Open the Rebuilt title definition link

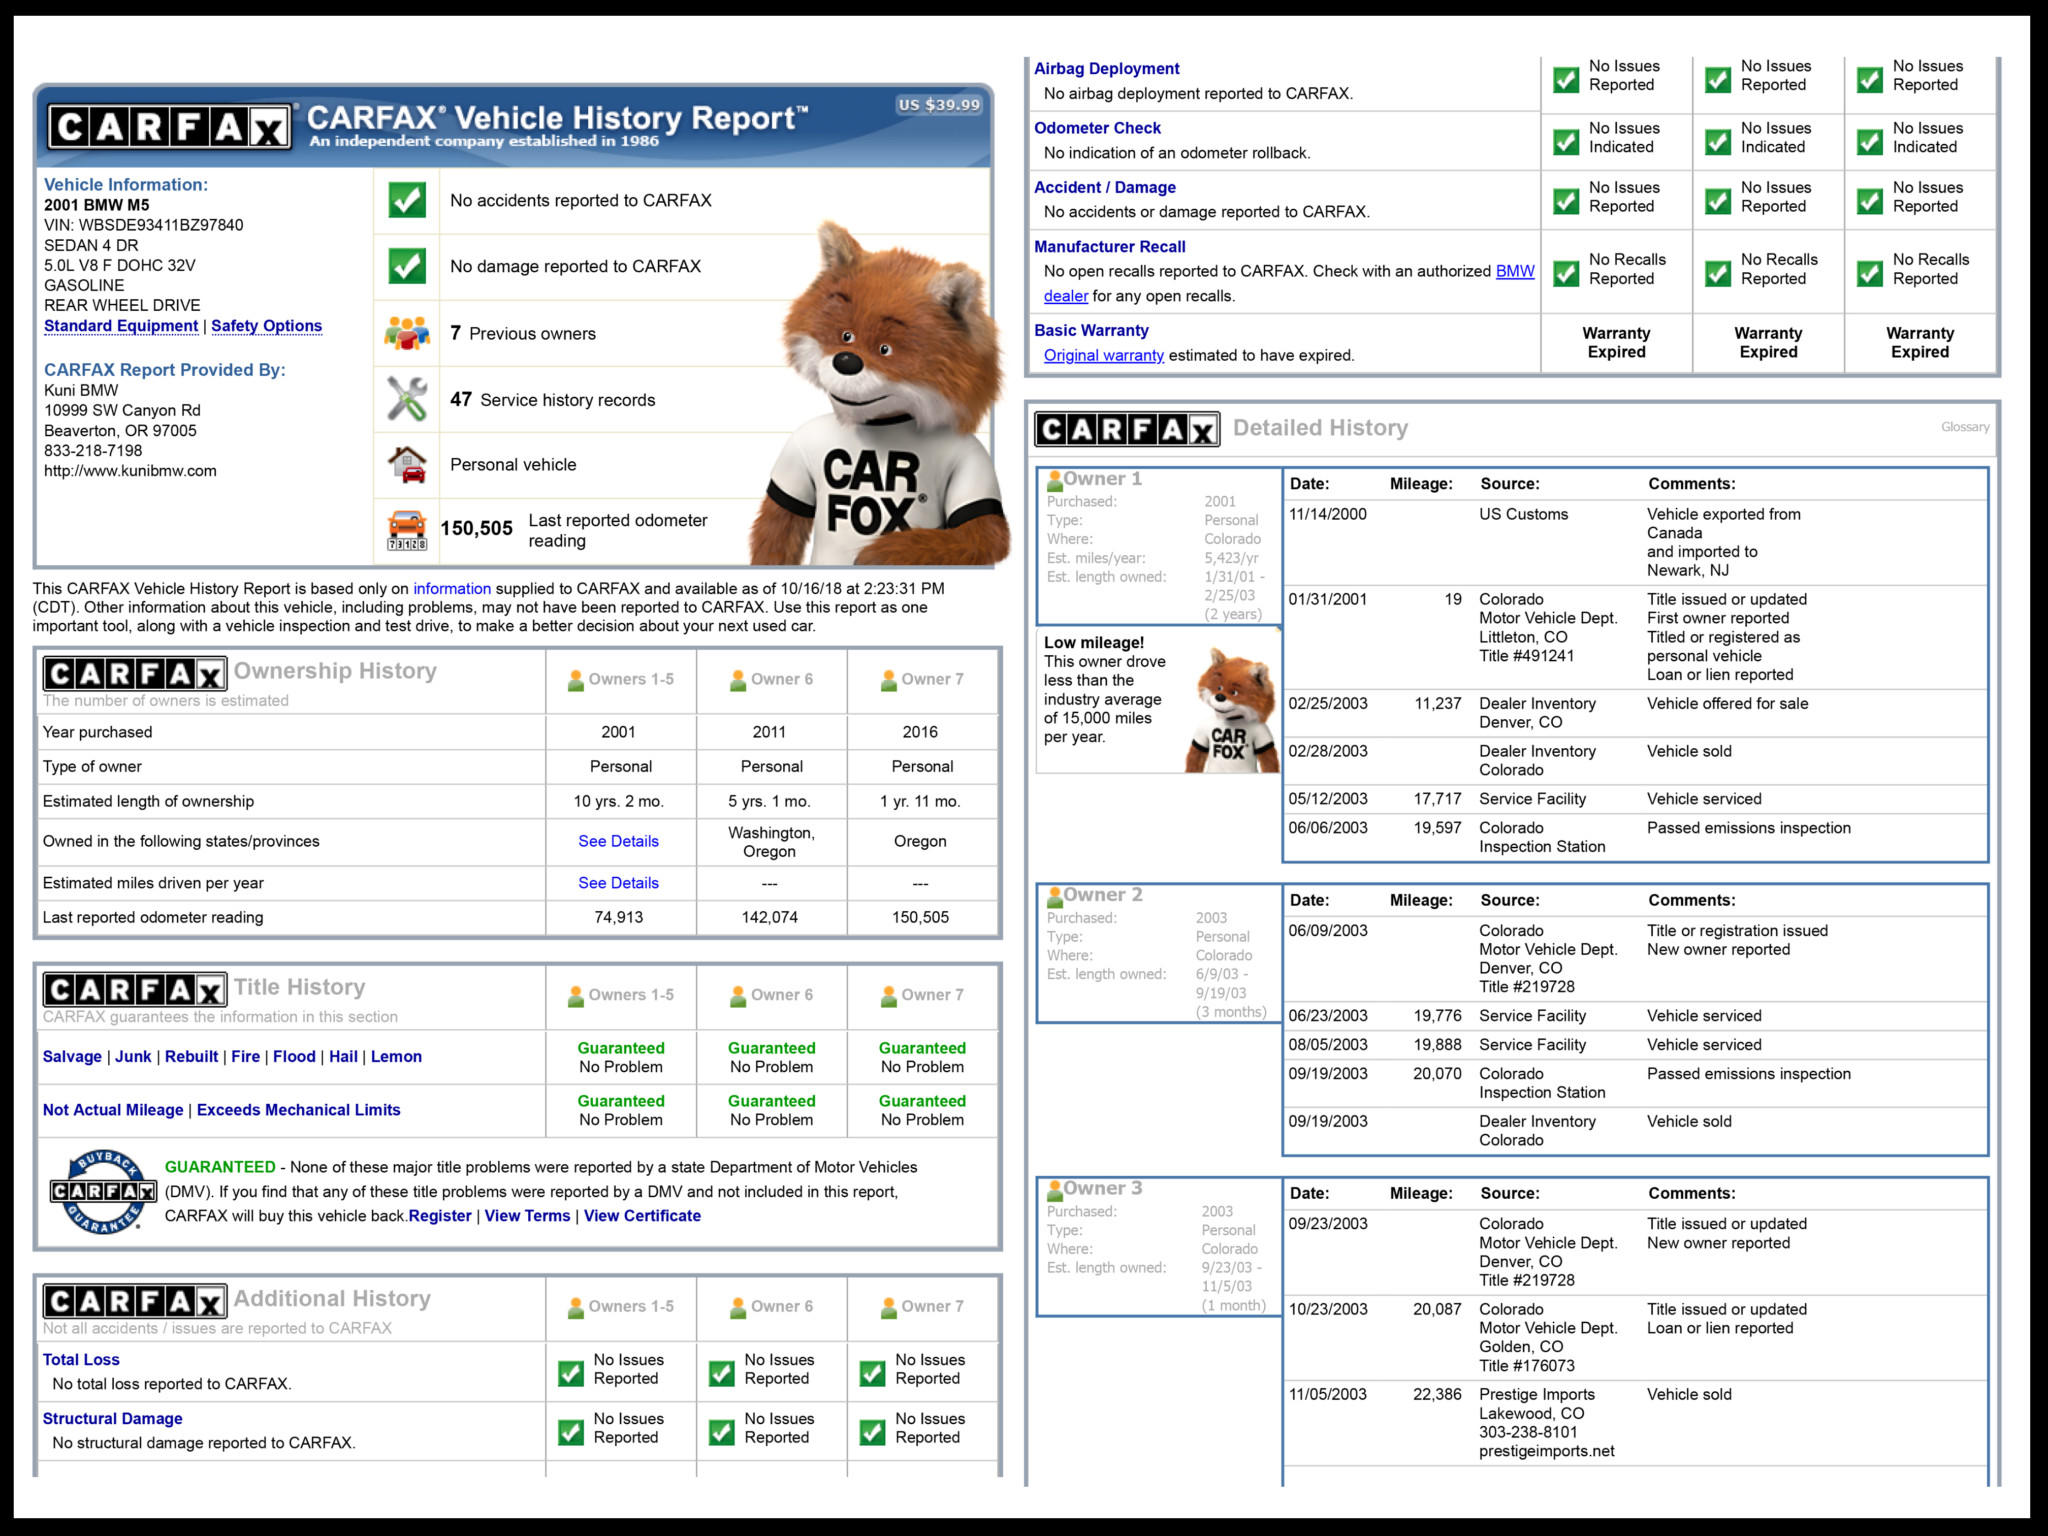(191, 1057)
